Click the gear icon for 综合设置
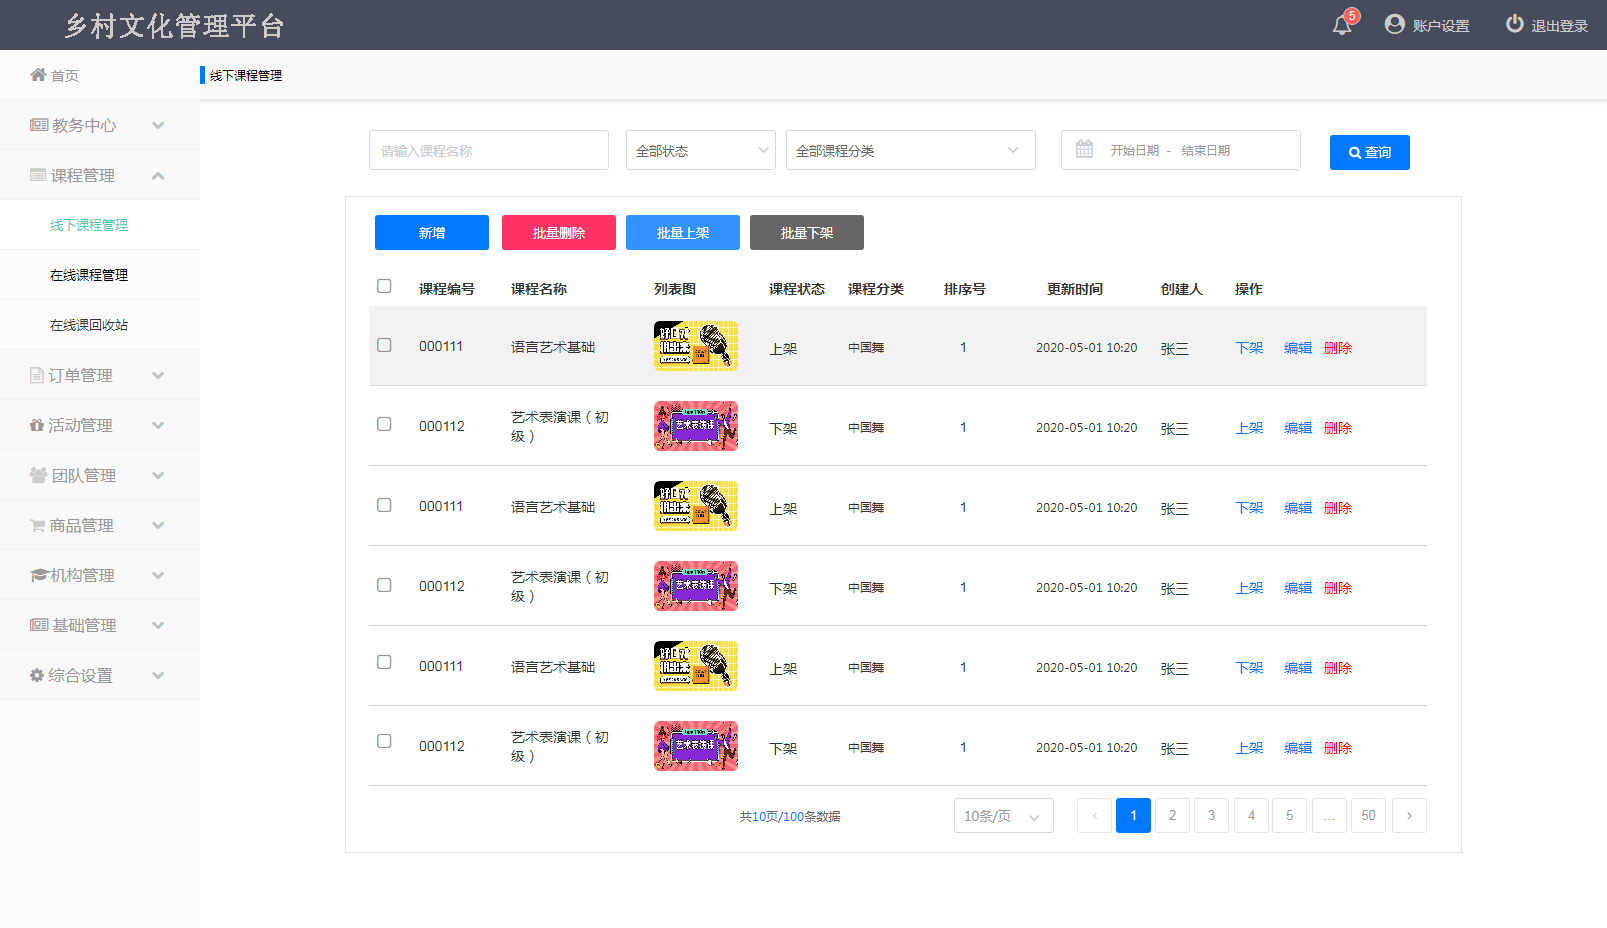 [37, 675]
